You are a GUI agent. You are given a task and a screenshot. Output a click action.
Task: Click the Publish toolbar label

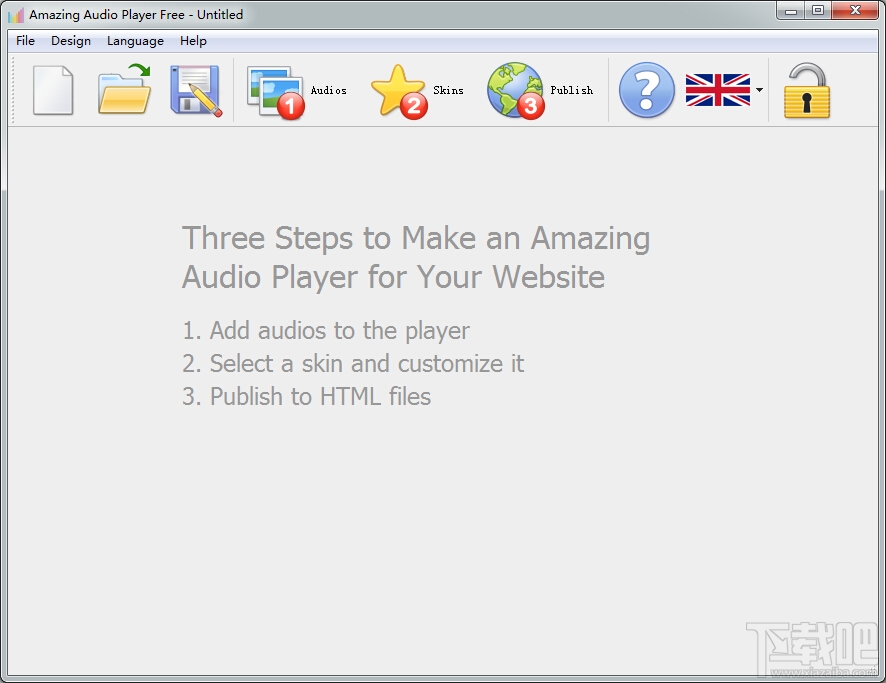572,90
